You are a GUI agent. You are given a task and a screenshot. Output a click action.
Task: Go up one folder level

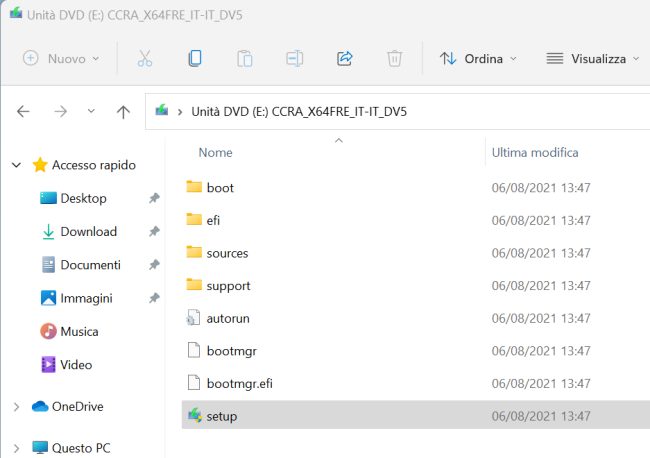point(123,111)
